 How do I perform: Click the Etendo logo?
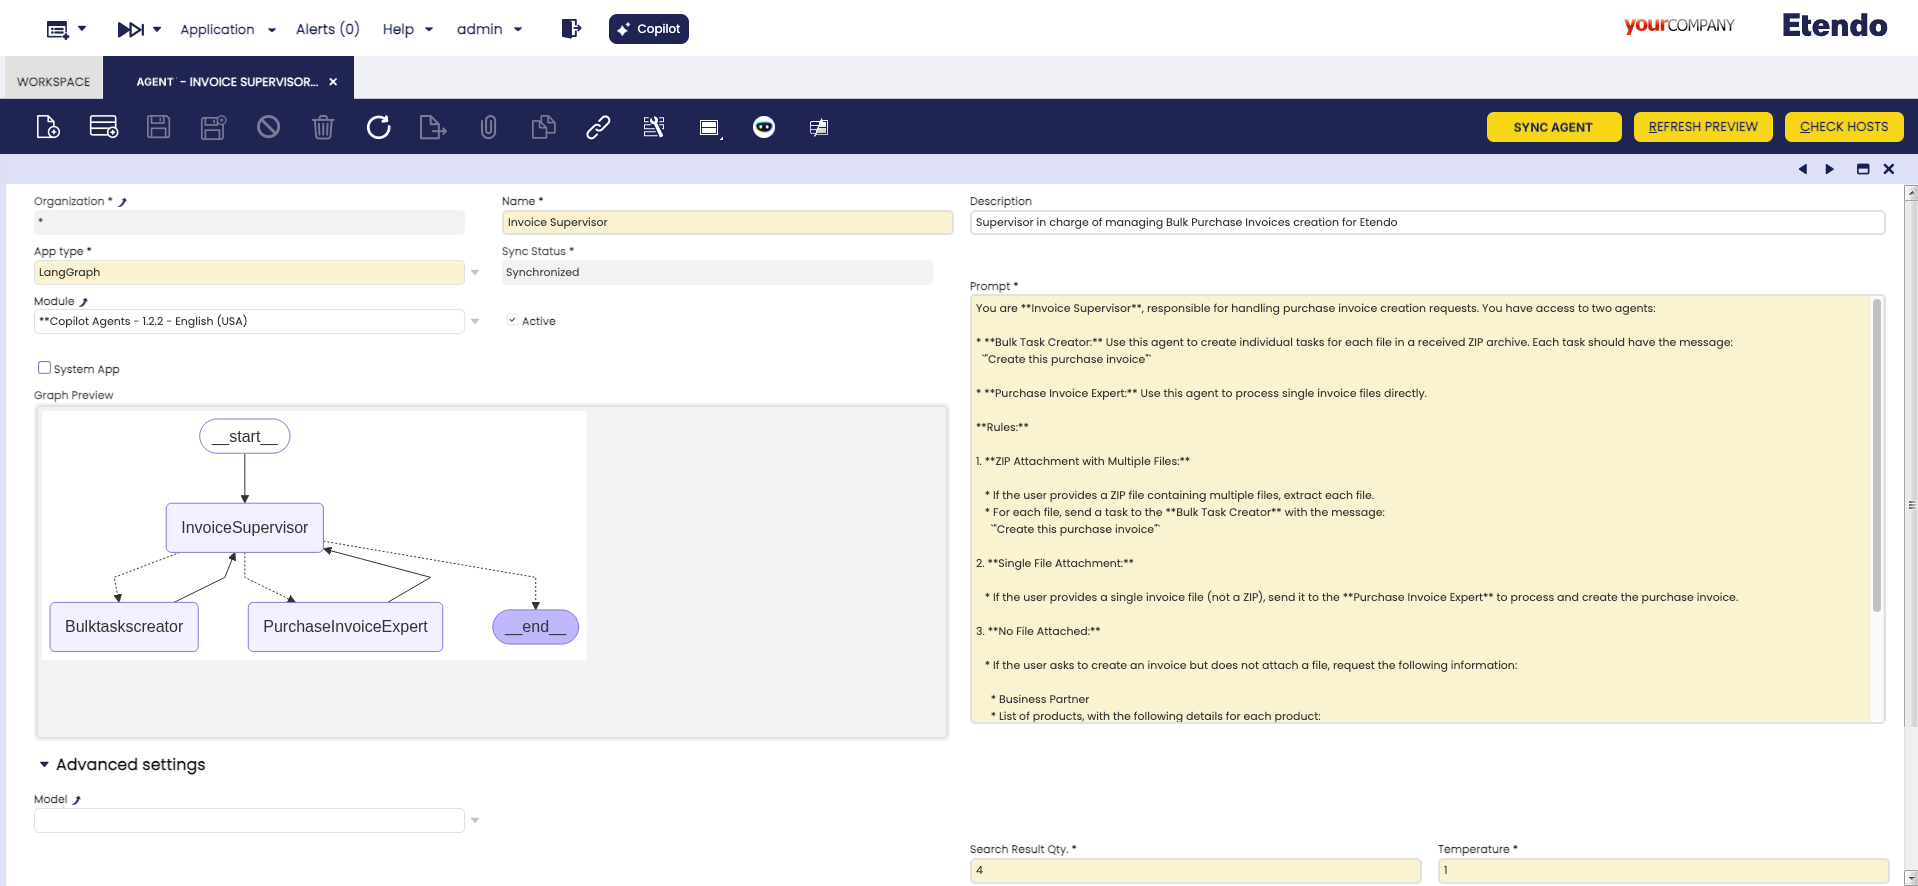pyautogui.click(x=1834, y=26)
